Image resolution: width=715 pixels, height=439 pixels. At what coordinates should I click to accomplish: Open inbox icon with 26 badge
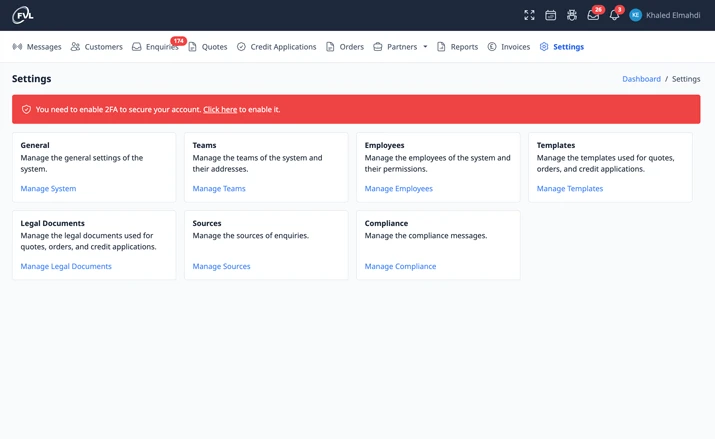pos(593,15)
